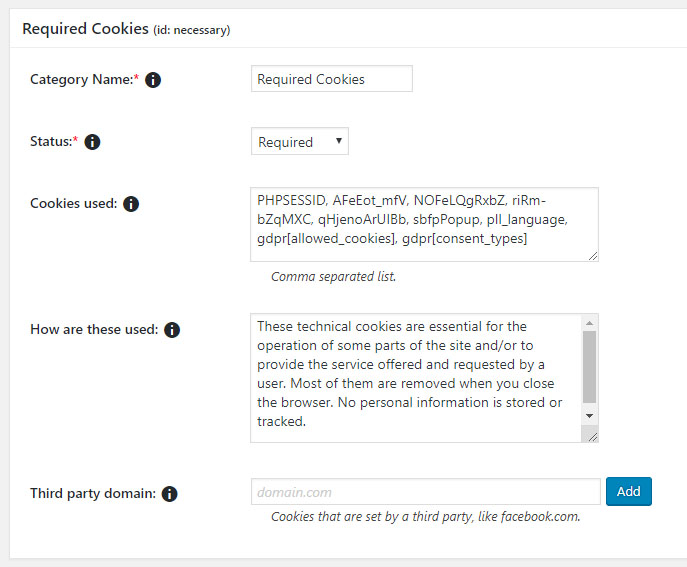The width and height of the screenshot is (687, 567).
Task: Click the info icon beside Category Name
Action: [153, 80]
